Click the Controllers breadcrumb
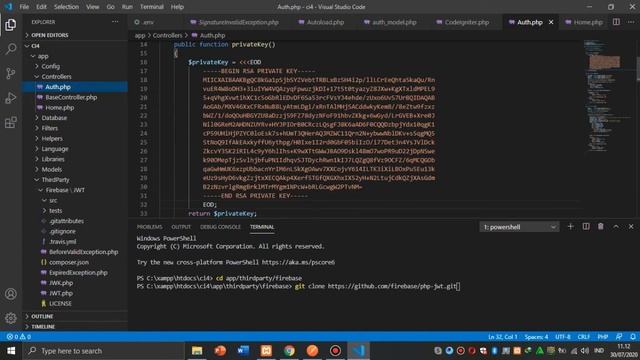Image resolution: width=640 pixels, height=360 pixels. pyautogui.click(x=167, y=36)
